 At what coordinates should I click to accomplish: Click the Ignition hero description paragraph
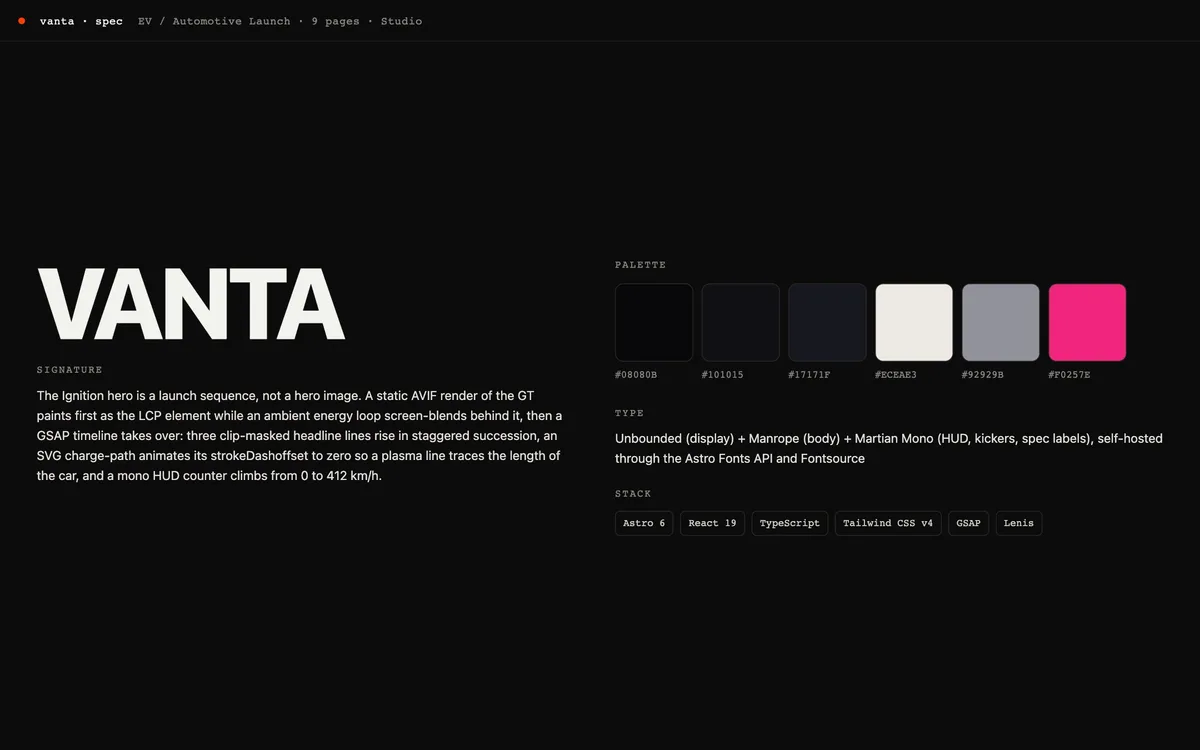click(300, 436)
